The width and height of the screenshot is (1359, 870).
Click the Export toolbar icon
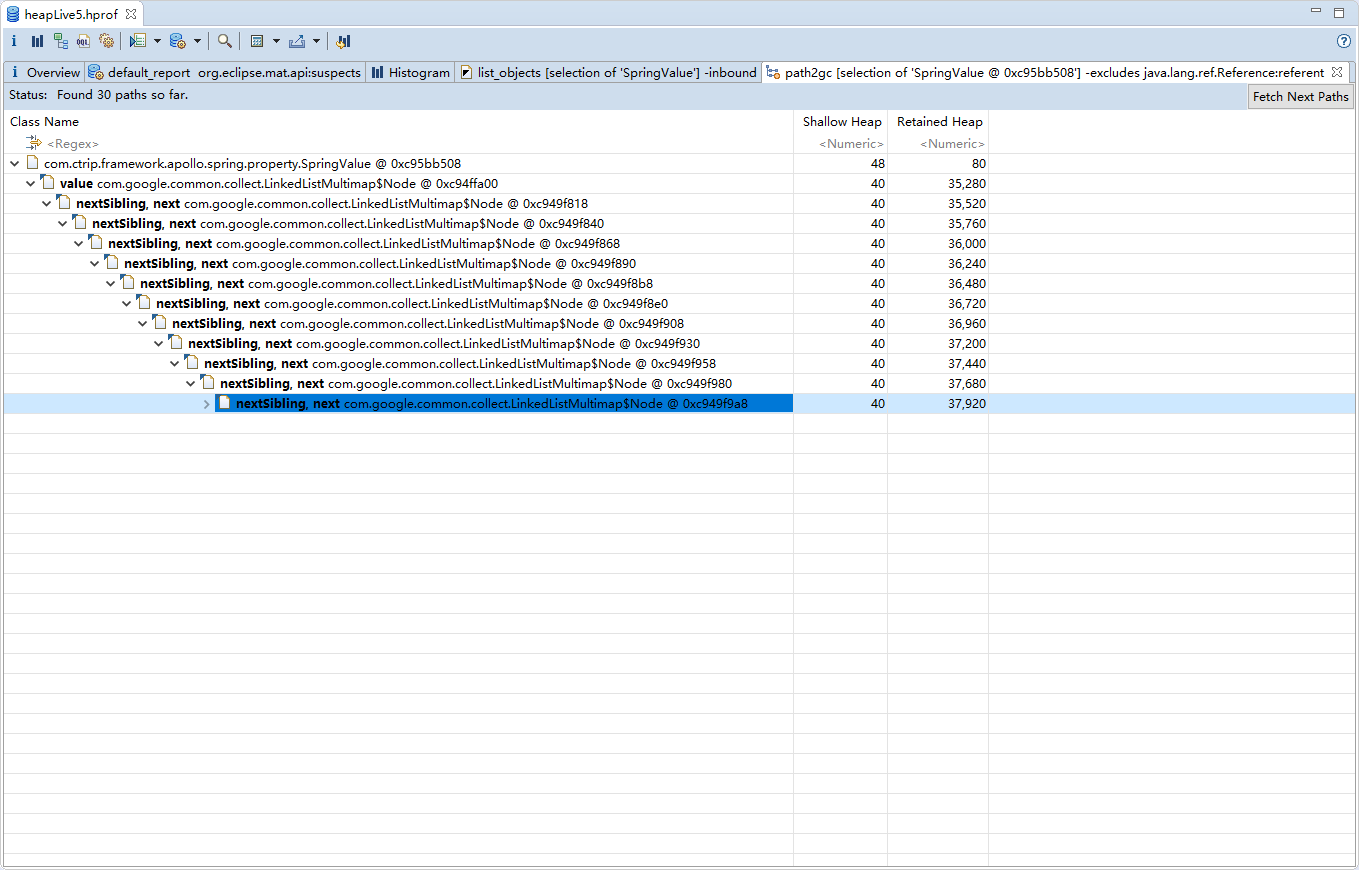(297, 41)
